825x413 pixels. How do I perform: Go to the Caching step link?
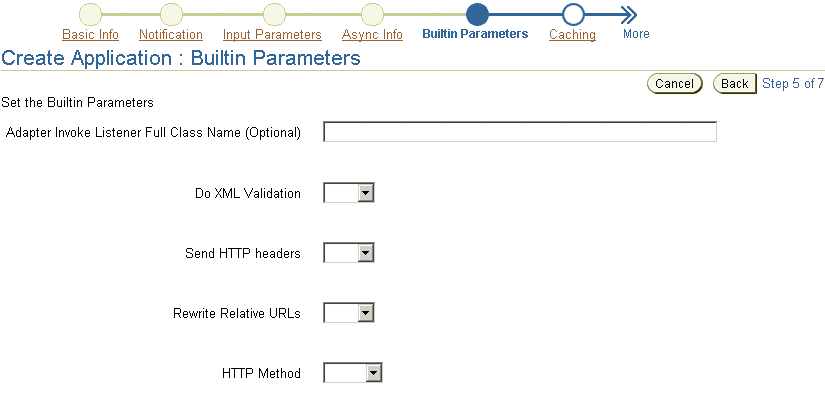[x=572, y=34]
